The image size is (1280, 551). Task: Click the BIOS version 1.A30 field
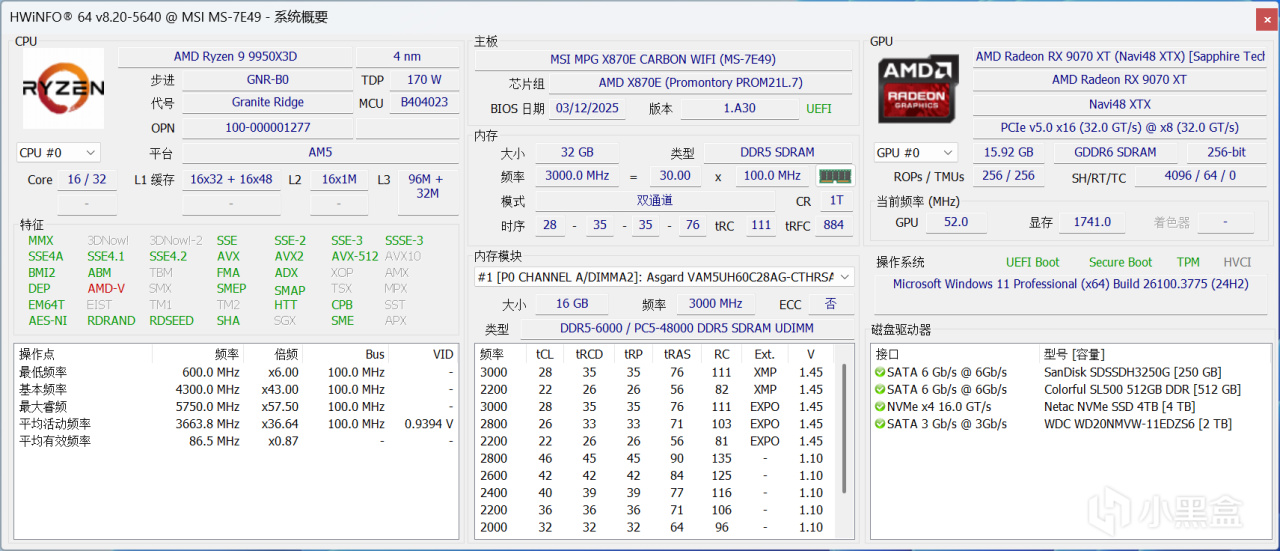click(x=740, y=109)
